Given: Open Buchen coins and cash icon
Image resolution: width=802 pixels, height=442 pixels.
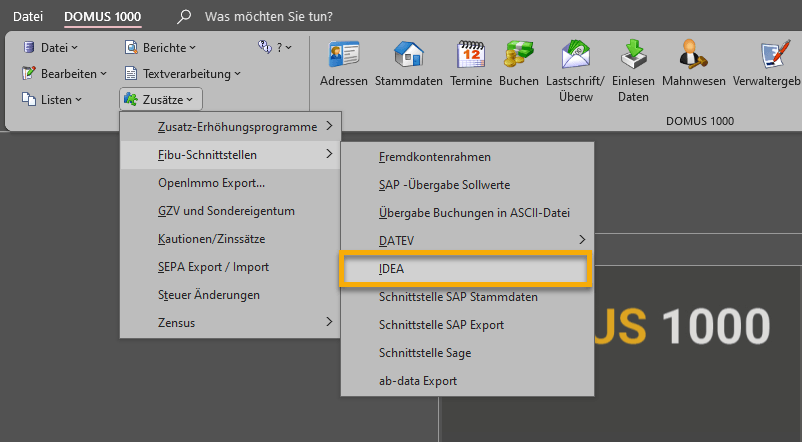Looking at the screenshot, I should [x=519, y=54].
